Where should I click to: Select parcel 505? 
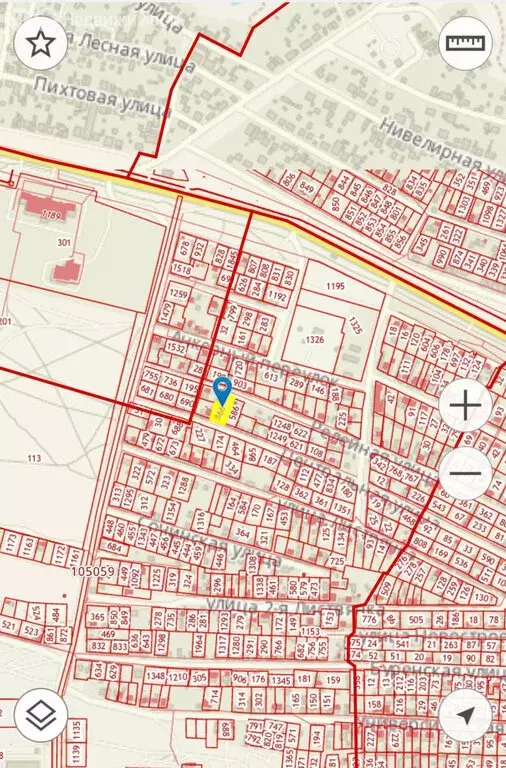pyautogui.click(x=416, y=620)
